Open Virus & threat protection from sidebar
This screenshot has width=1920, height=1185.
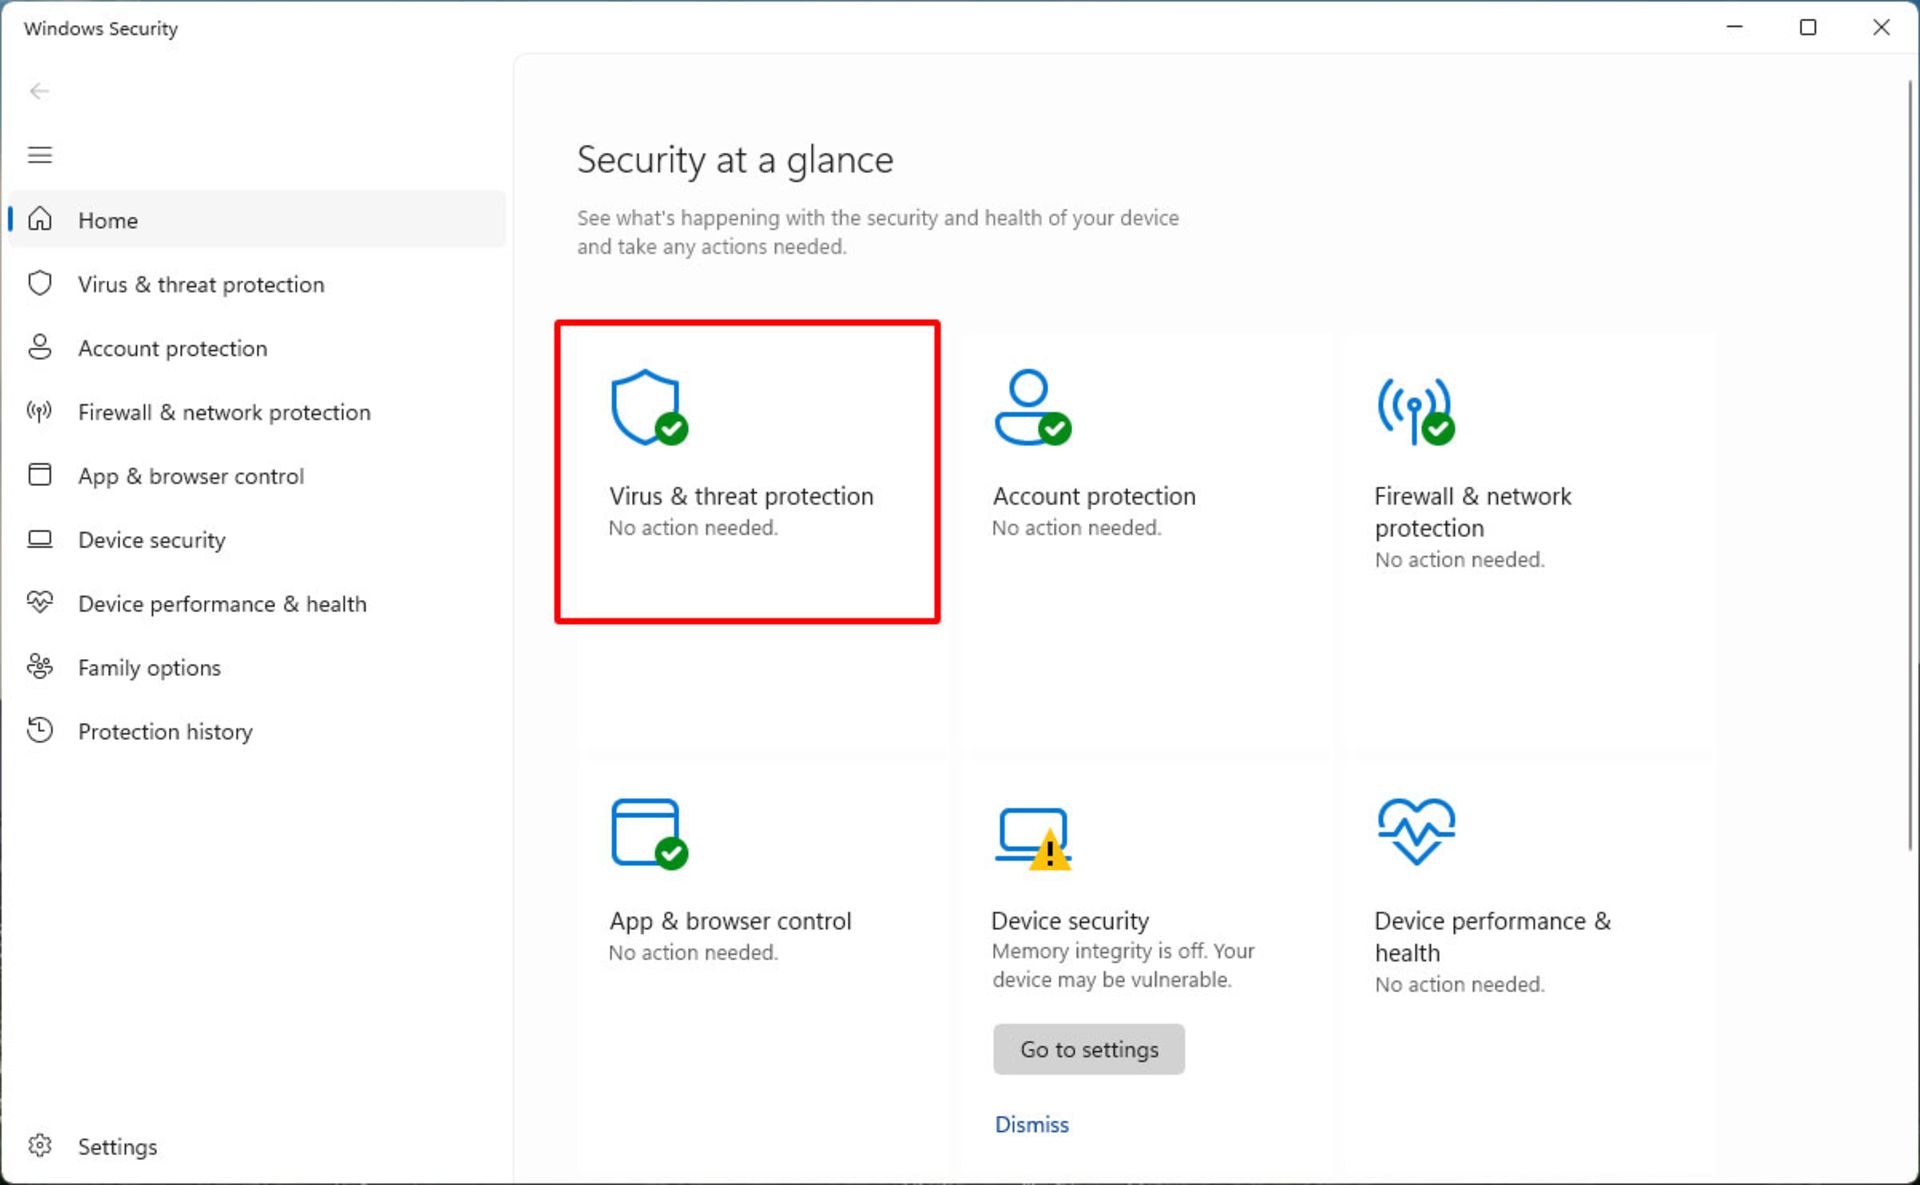(x=257, y=283)
